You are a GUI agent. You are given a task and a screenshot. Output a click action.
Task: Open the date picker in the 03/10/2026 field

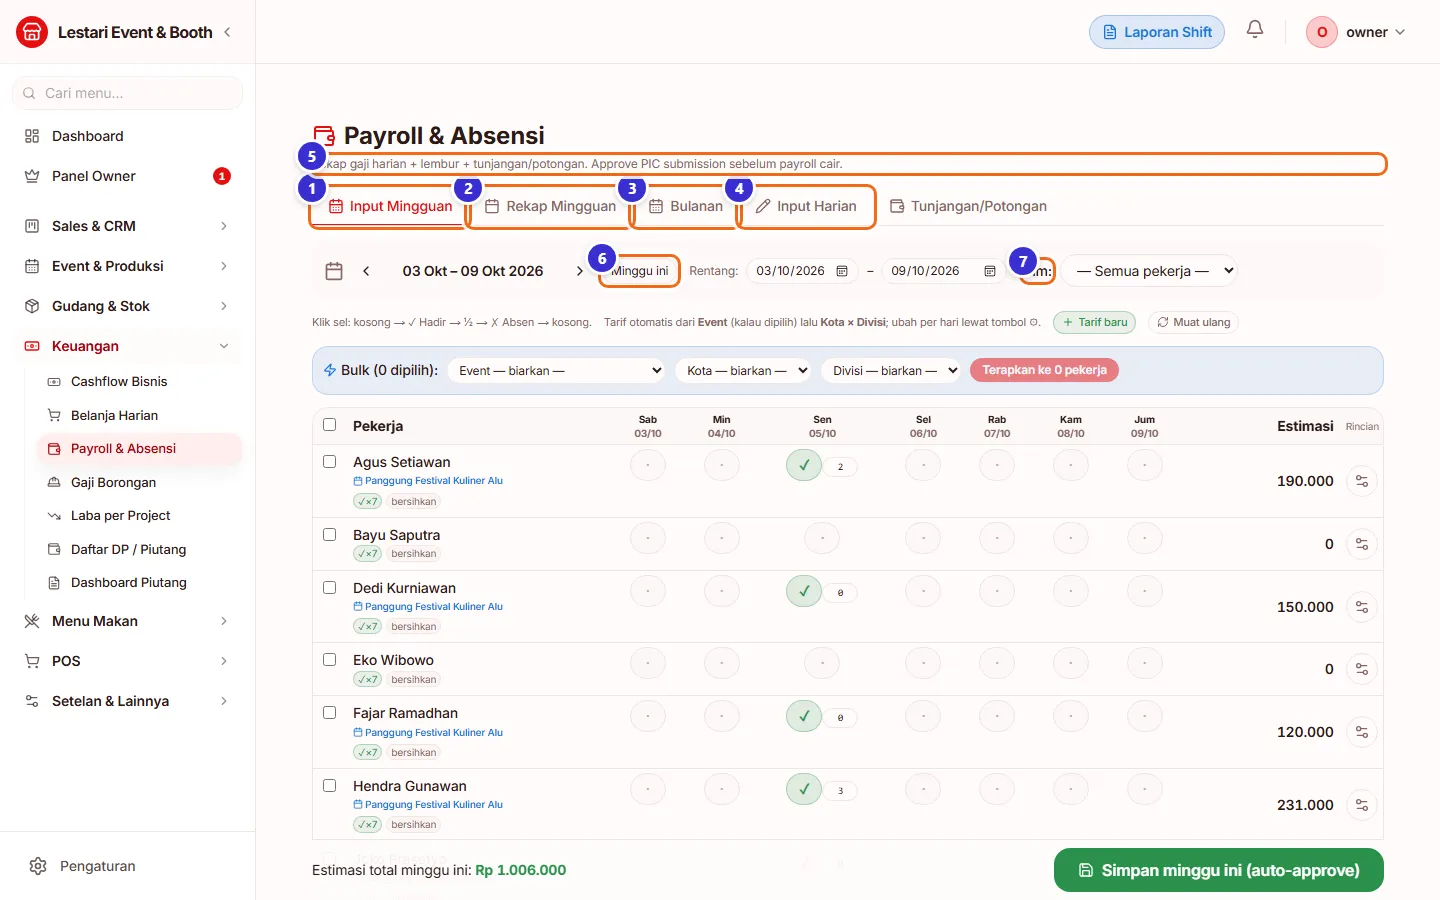tap(842, 271)
